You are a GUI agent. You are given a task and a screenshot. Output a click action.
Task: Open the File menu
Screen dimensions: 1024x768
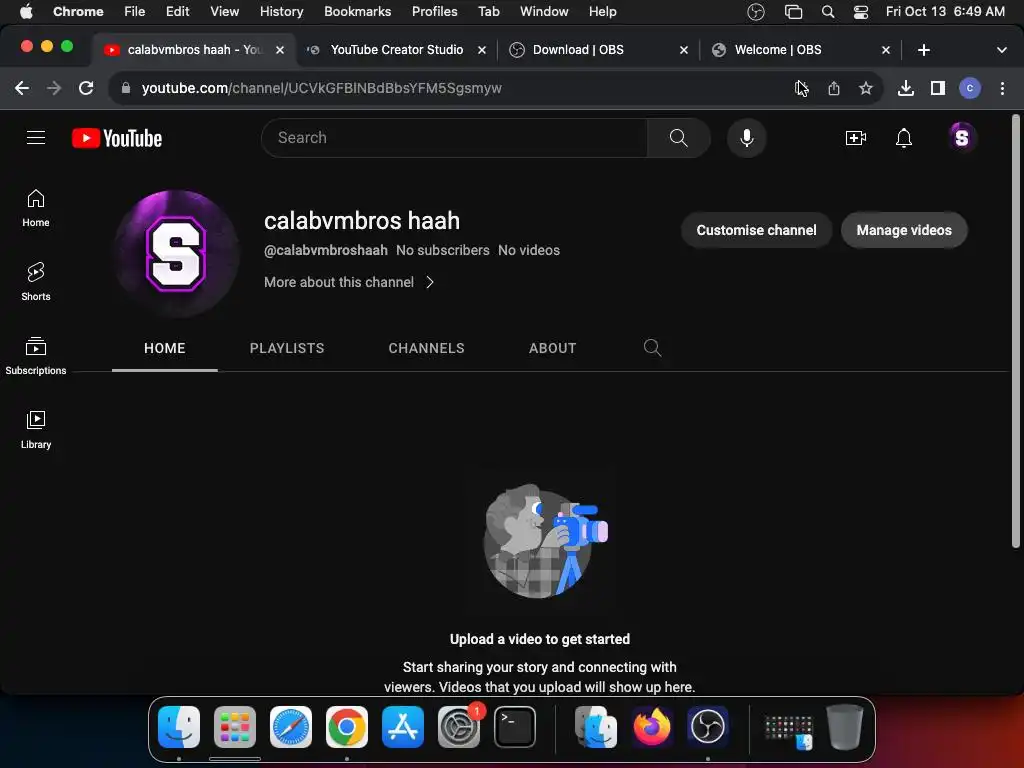pyautogui.click(x=135, y=11)
